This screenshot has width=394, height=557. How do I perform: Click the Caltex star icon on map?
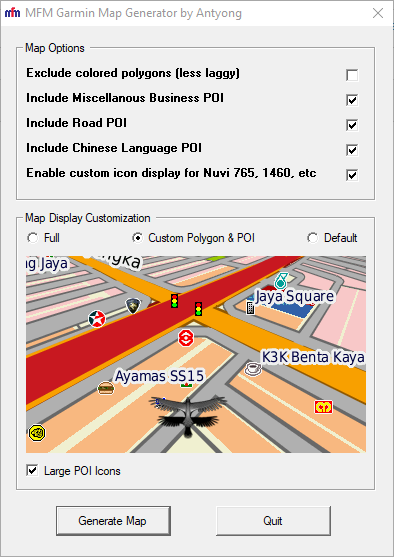97,319
